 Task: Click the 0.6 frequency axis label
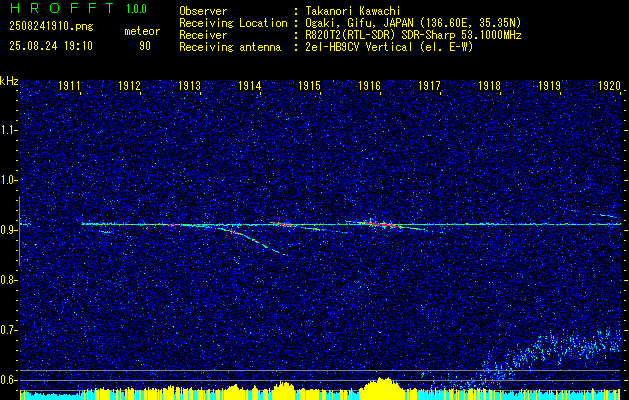click(x=9, y=380)
